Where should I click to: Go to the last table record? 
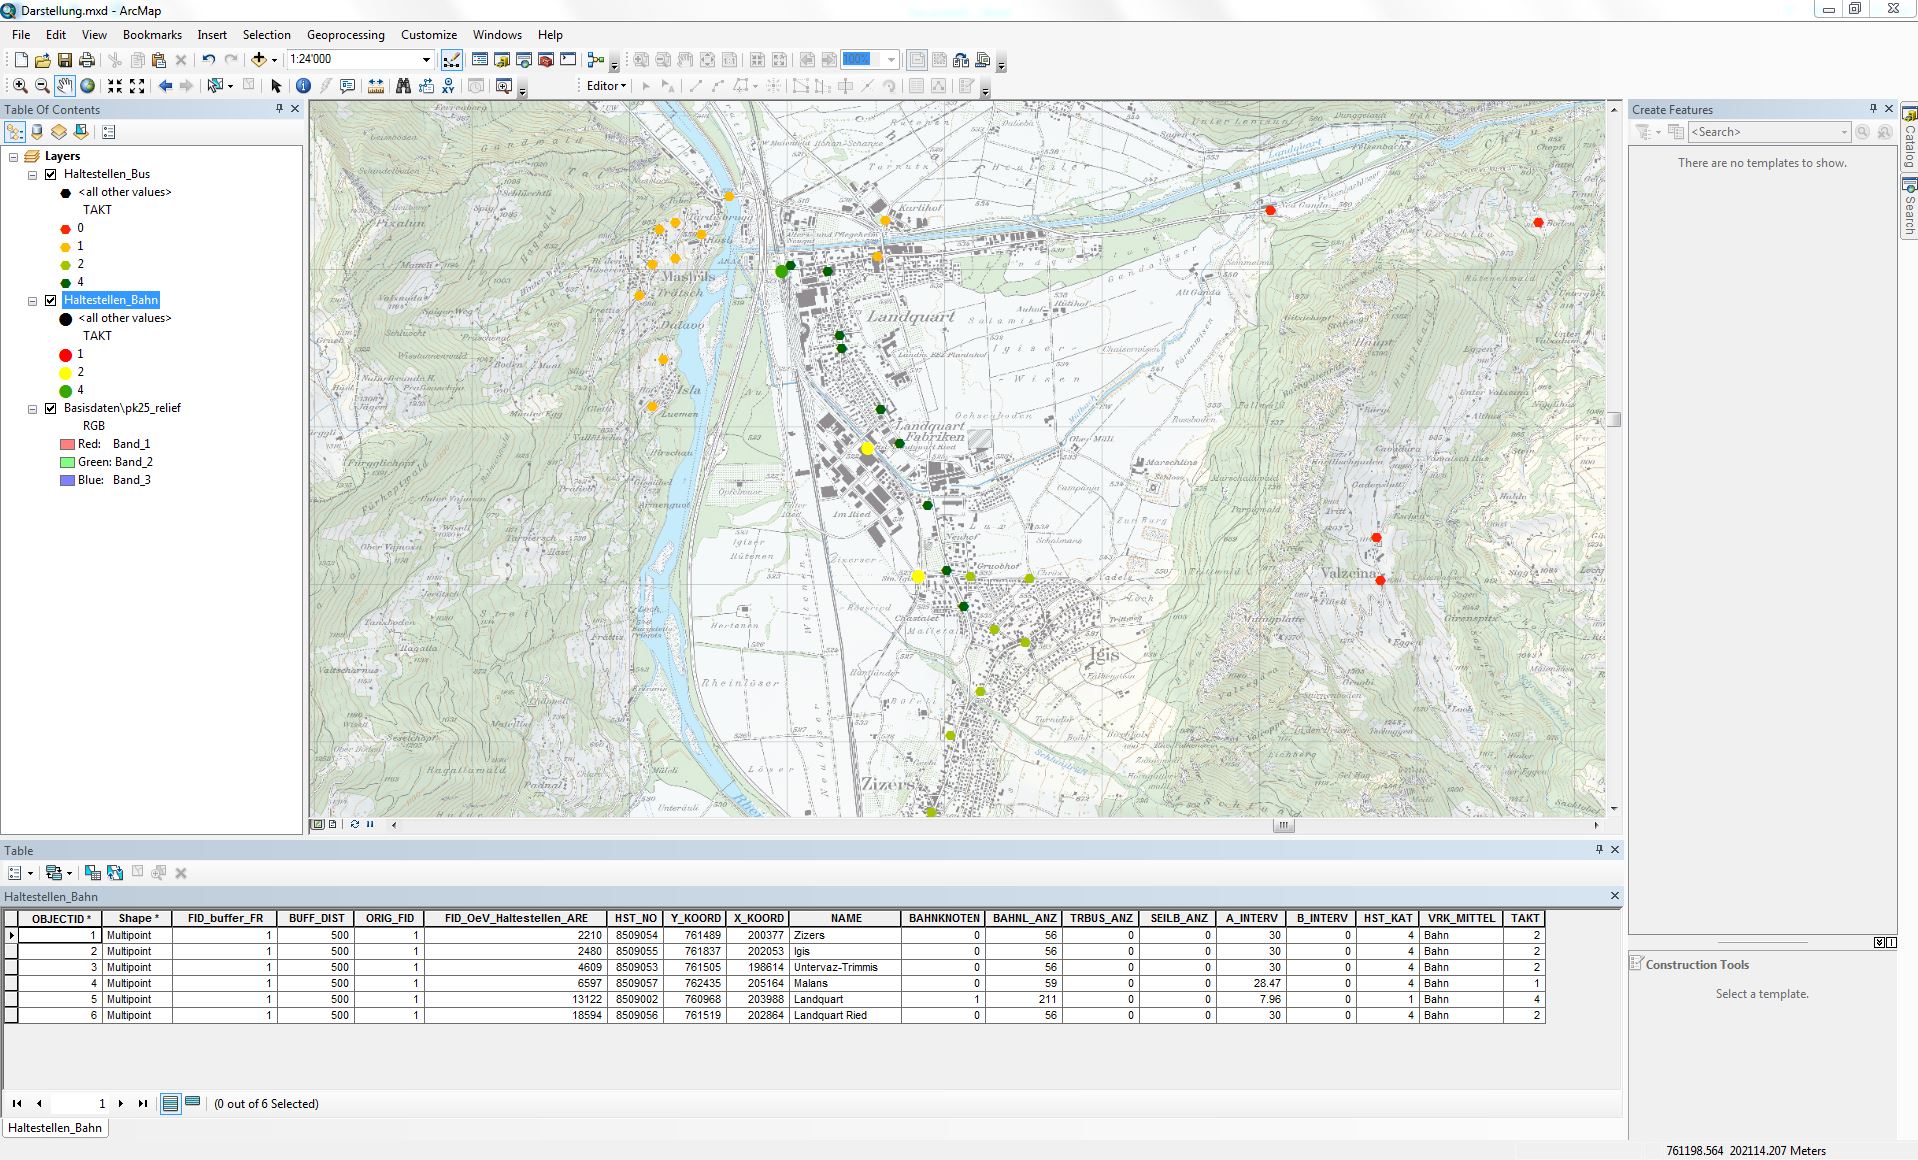tap(143, 1104)
